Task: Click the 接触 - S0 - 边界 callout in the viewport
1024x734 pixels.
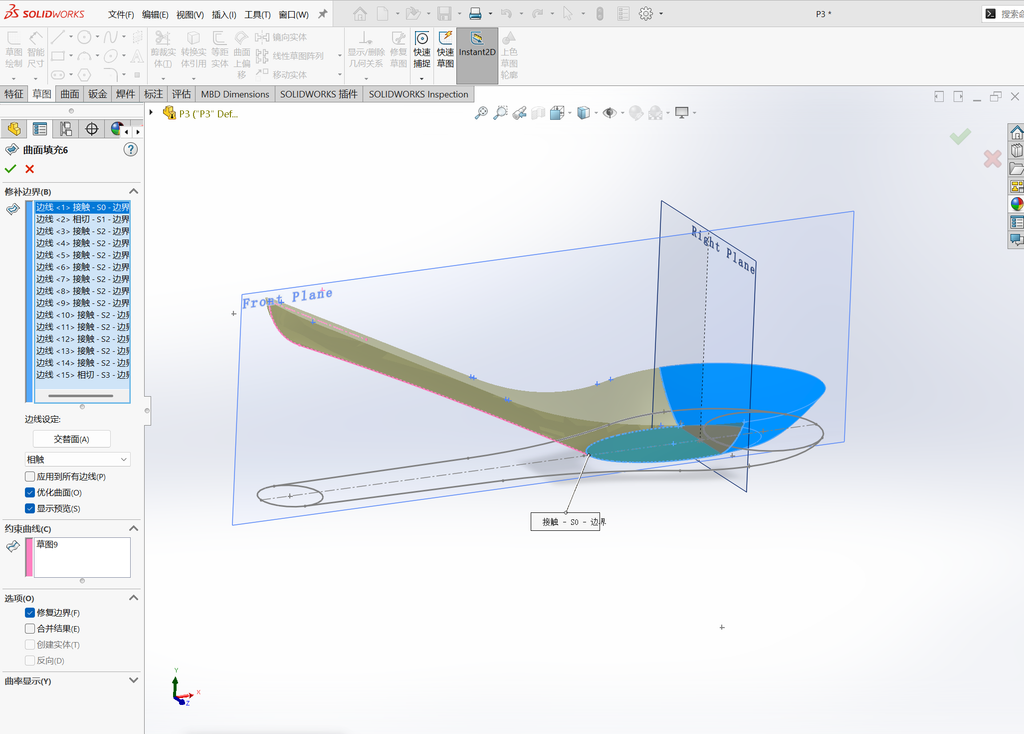Action: coord(566,522)
